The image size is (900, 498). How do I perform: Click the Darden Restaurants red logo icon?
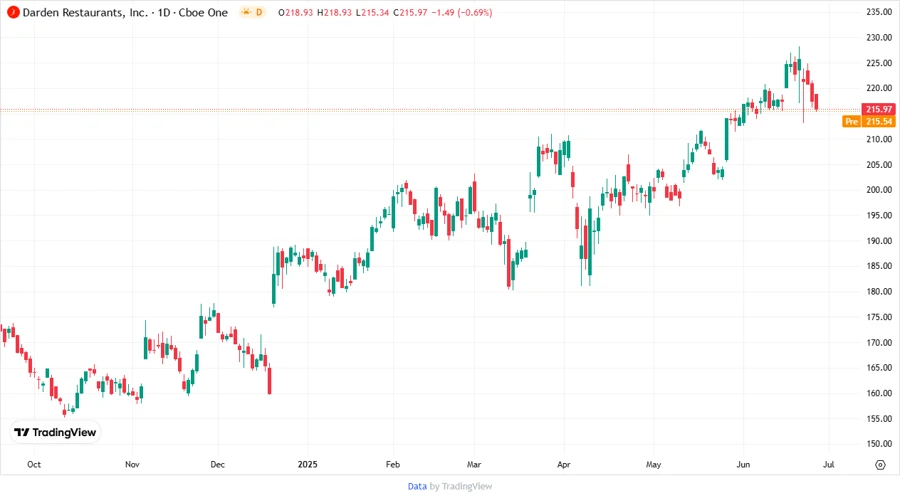coord(13,12)
